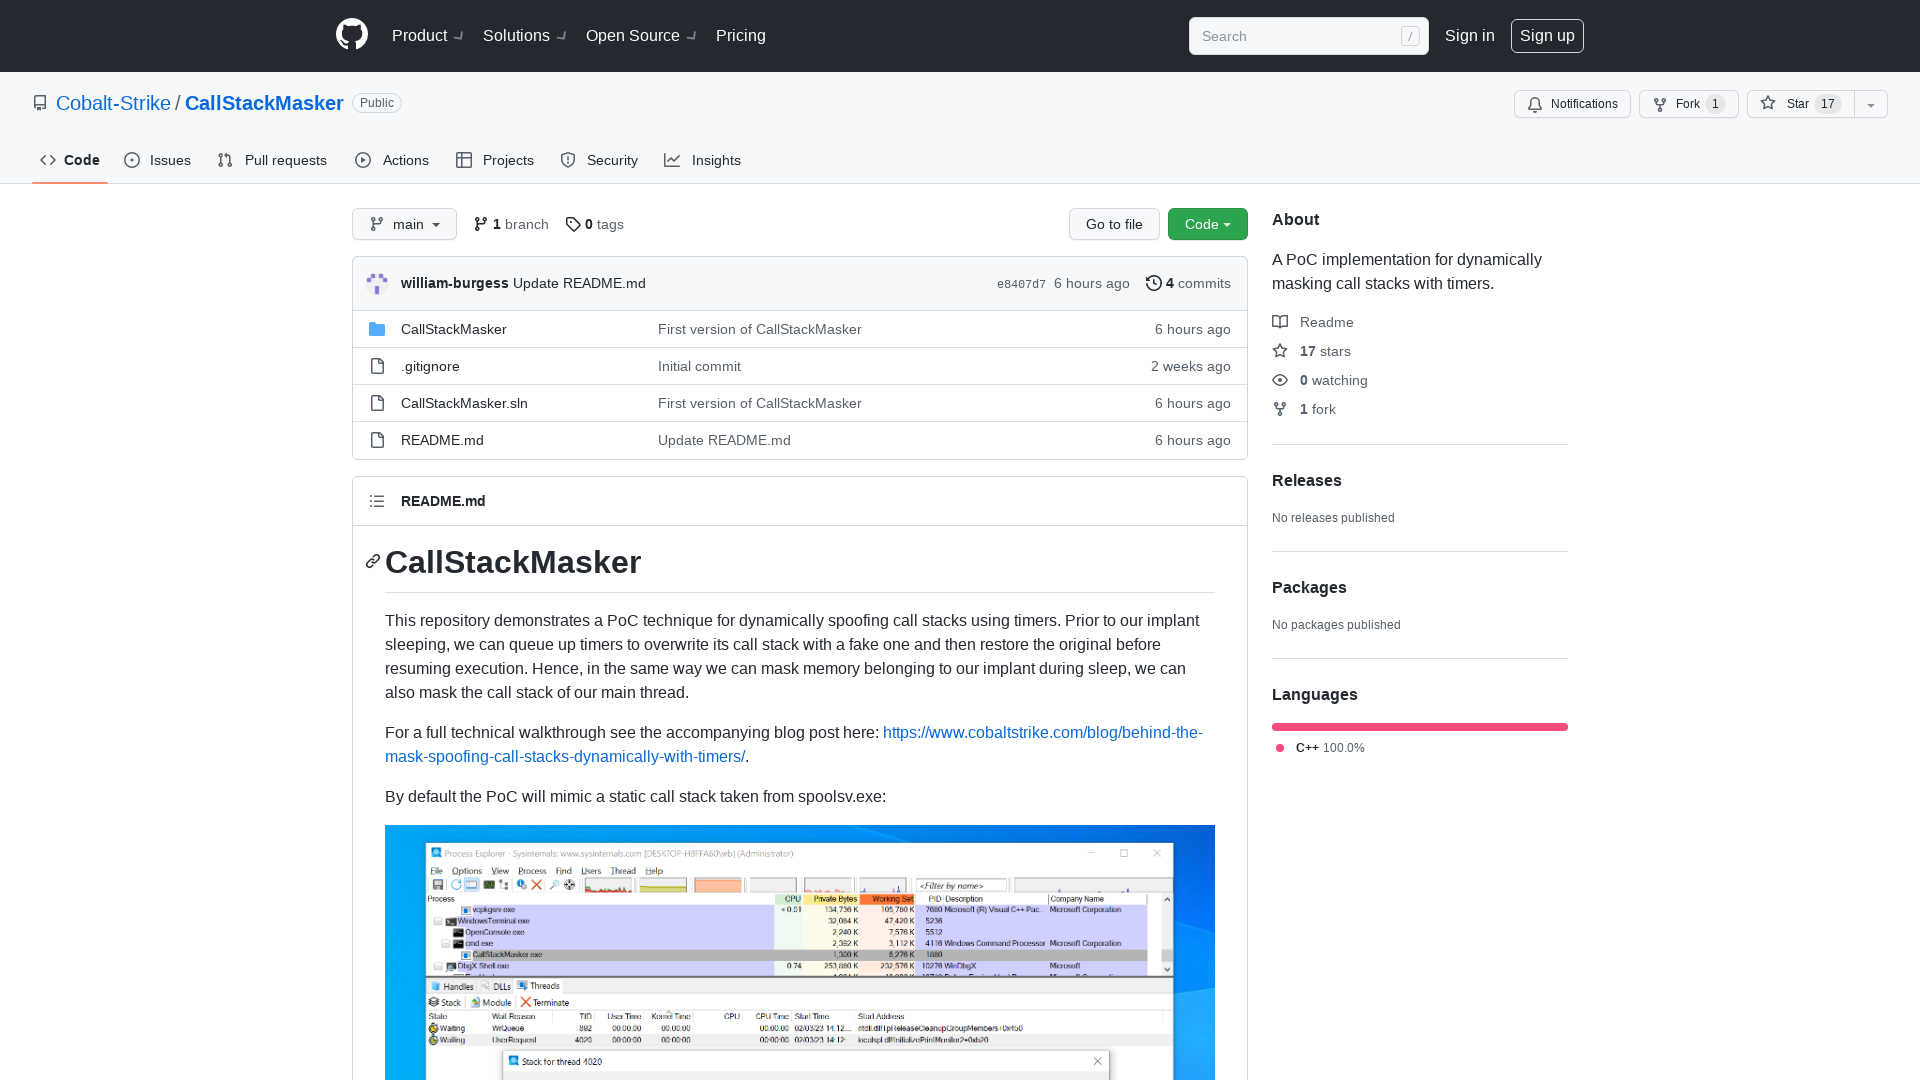This screenshot has width=1920, height=1080.
Task: Click the file icon next to README.md row
Action: [x=377, y=440]
